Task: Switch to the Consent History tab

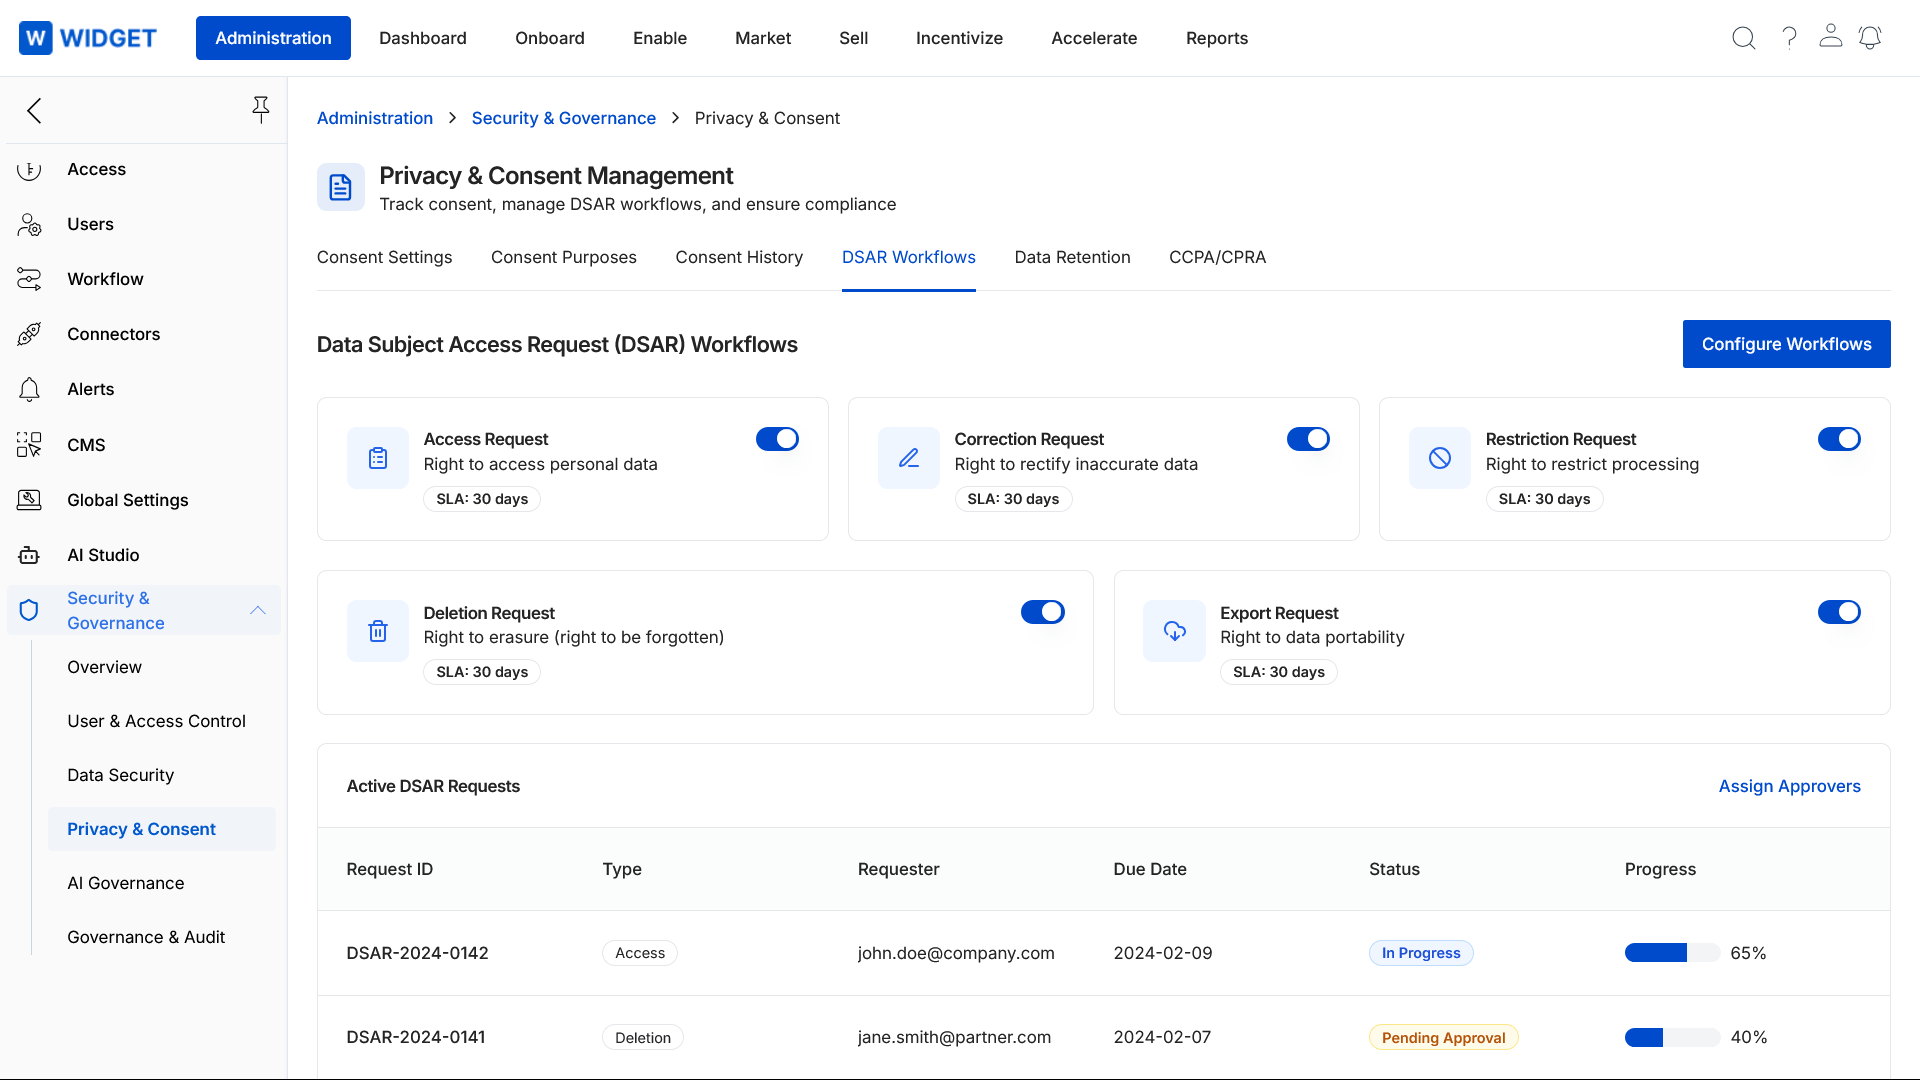Action: click(739, 257)
